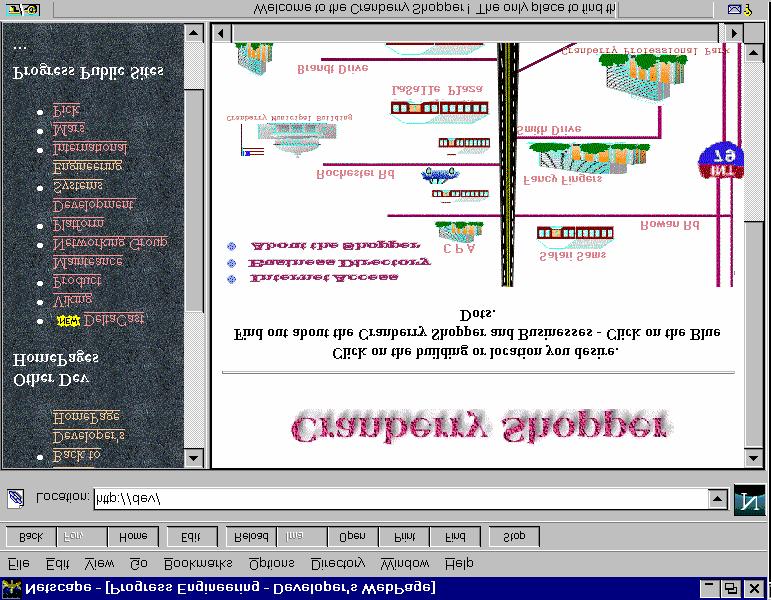Click the security key status icon
The image size is (771, 600).
coord(23,9)
